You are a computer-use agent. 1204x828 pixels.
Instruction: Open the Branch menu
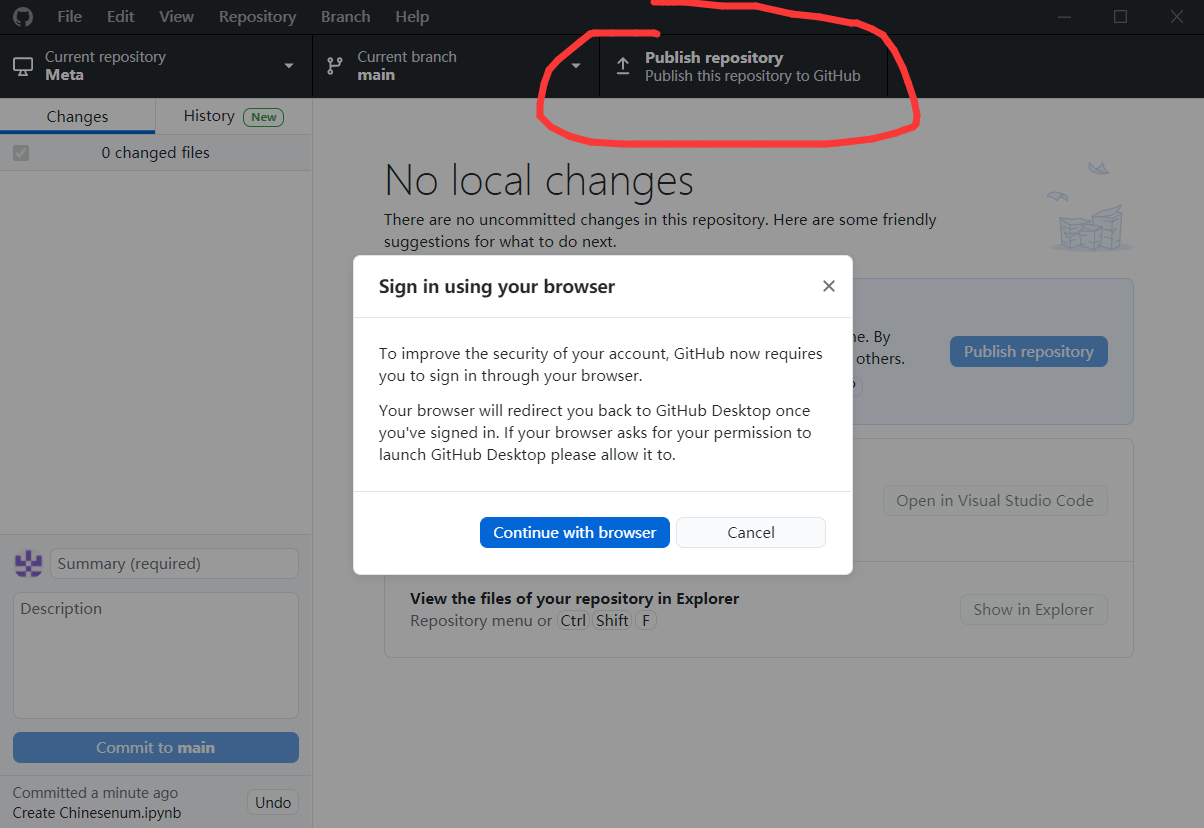346,17
